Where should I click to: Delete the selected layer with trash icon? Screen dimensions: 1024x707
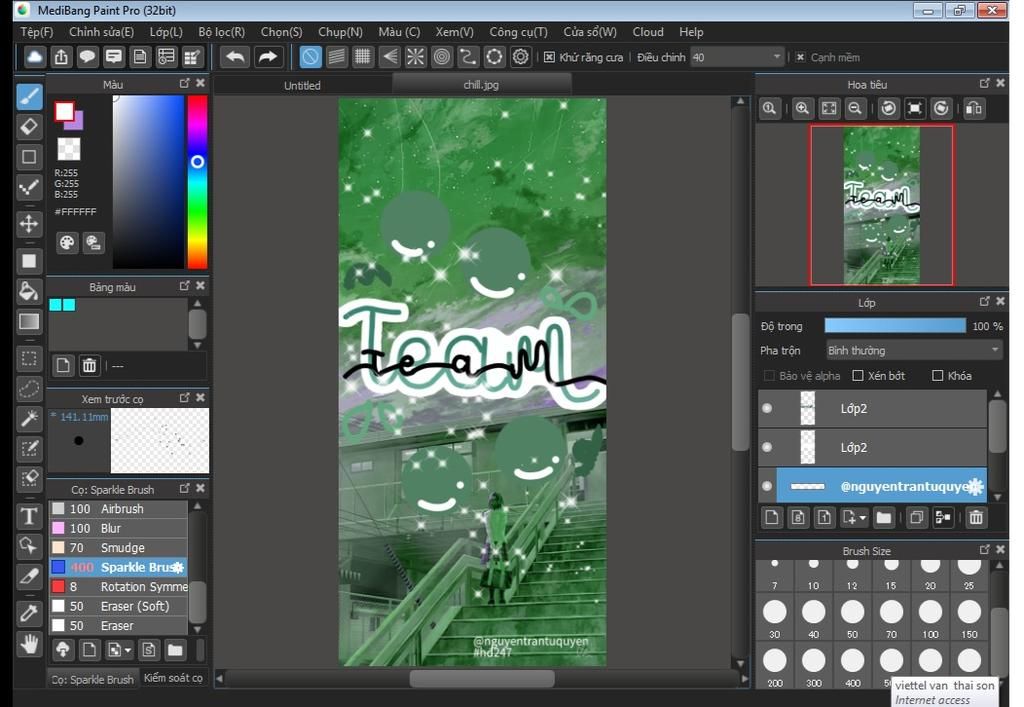976,518
